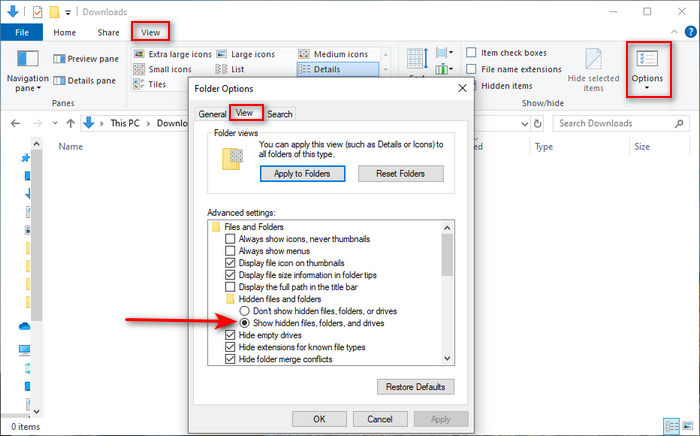Switch to details view in status bar
700x436 pixels.
(x=671, y=426)
